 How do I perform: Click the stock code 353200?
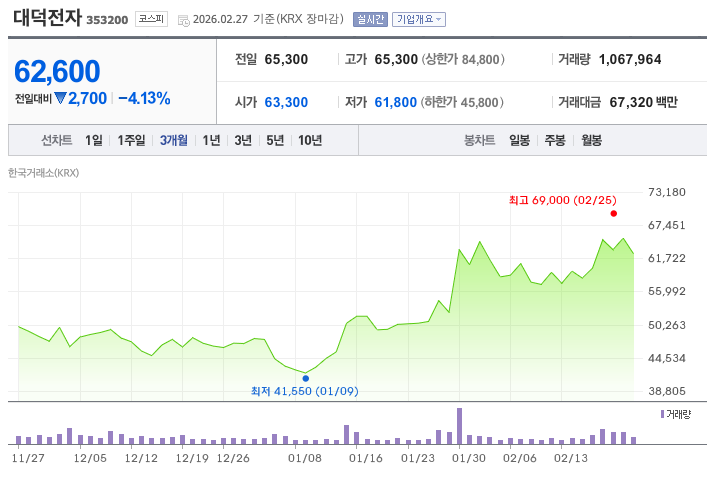click(x=107, y=20)
